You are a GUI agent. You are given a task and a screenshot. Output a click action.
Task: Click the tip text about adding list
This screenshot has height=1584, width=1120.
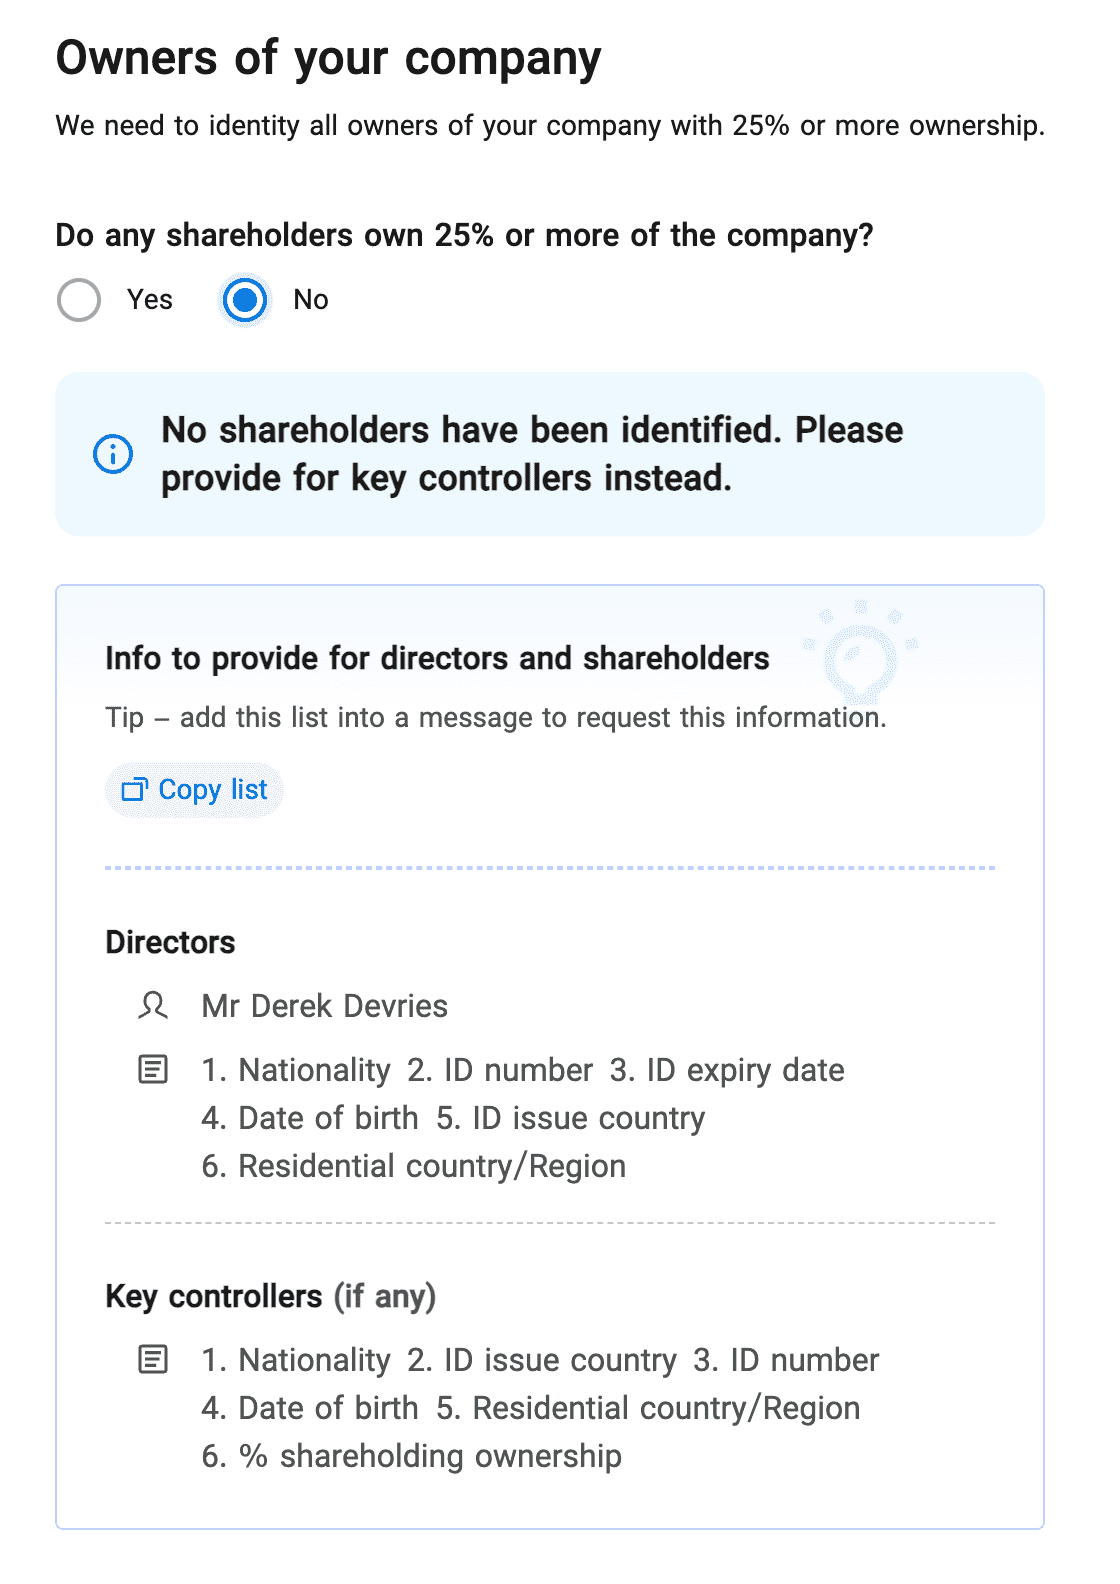pyautogui.click(x=495, y=718)
